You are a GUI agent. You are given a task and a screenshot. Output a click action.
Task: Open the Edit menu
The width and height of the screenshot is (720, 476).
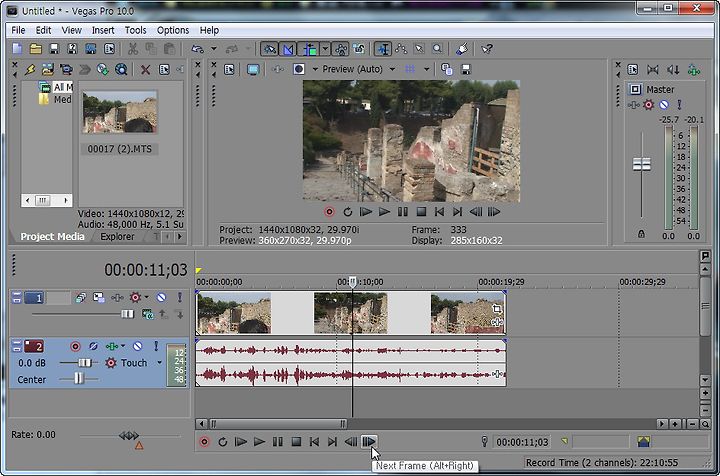43,30
